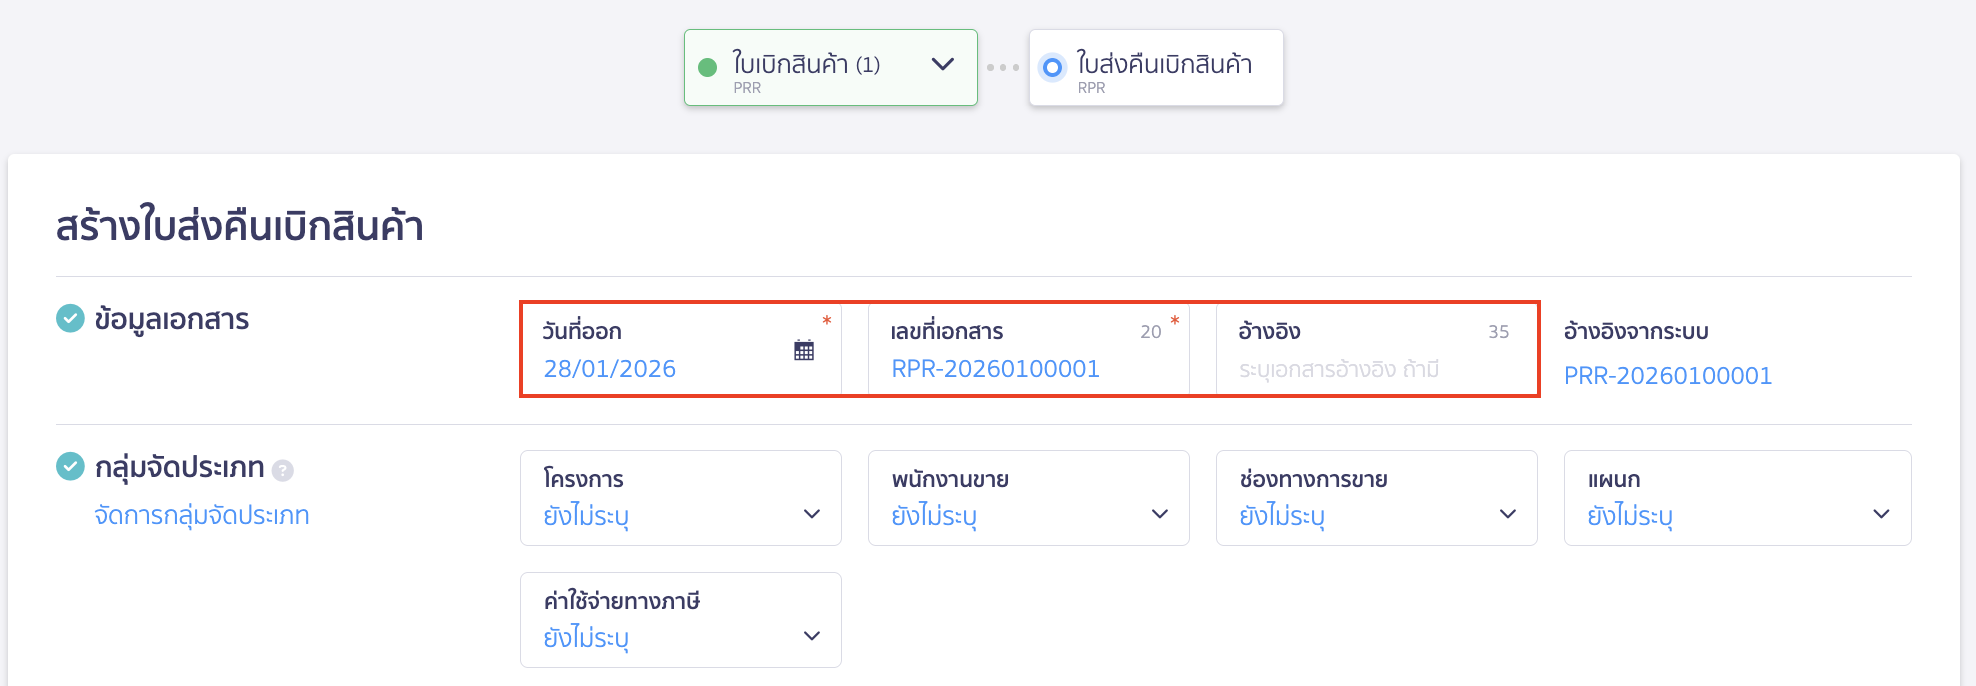Click the date field showing 28/01/2026
Viewport: 1976px width, 686px height.
click(x=609, y=368)
